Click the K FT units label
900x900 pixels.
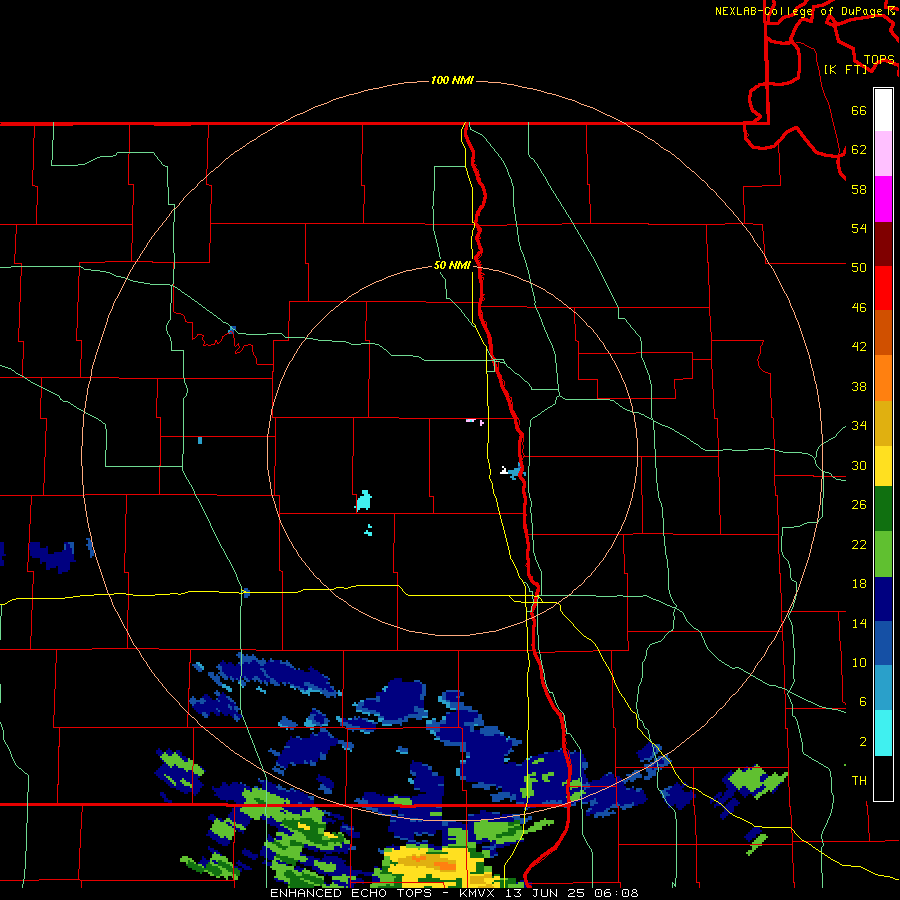coord(845,69)
